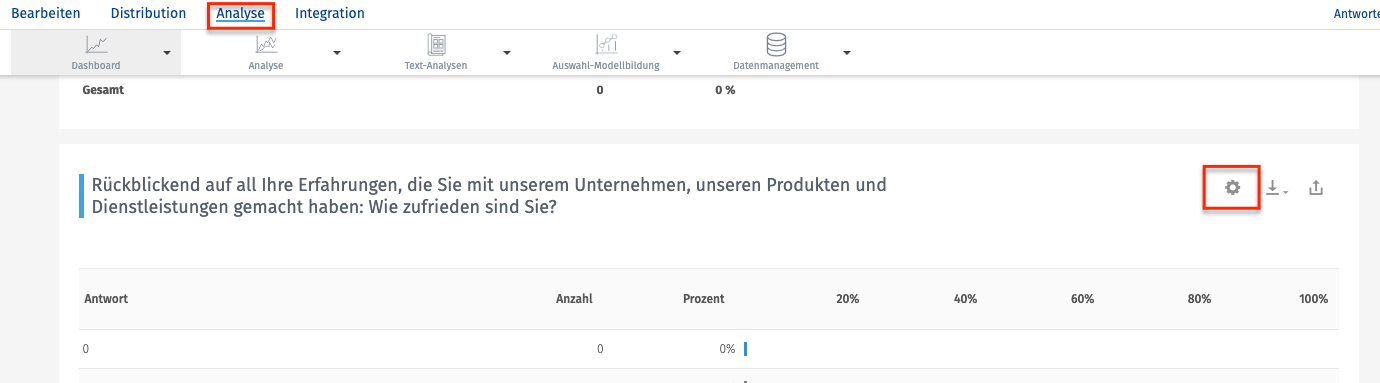Expand the Auswahl-Modellbildung dropdown arrow
The image size is (1380, 383).
[677, 53]
